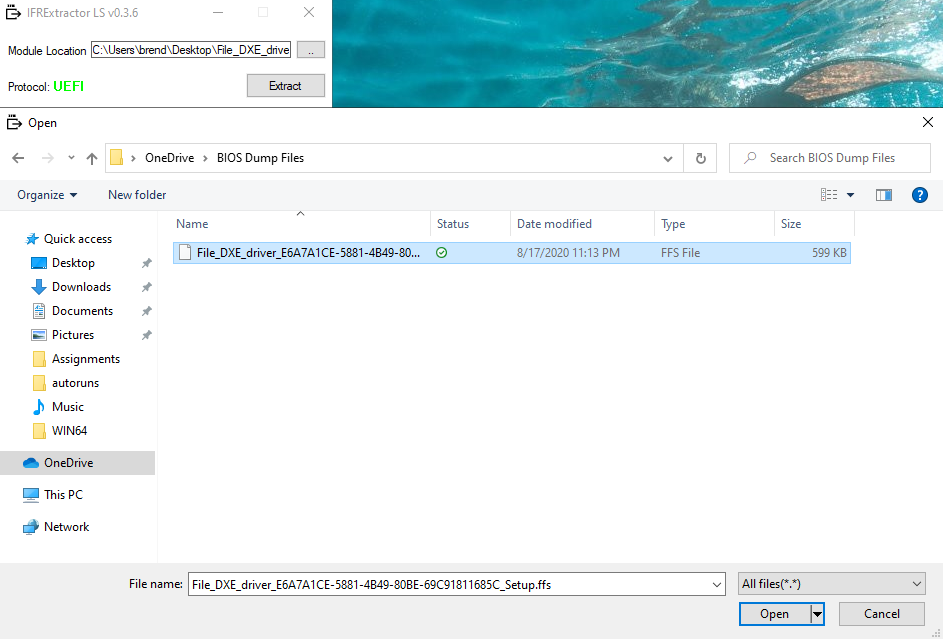Close the Open dialog
The height and width of the screenshot is (639, 943).
pyautogui.click(x=927, y=123)
